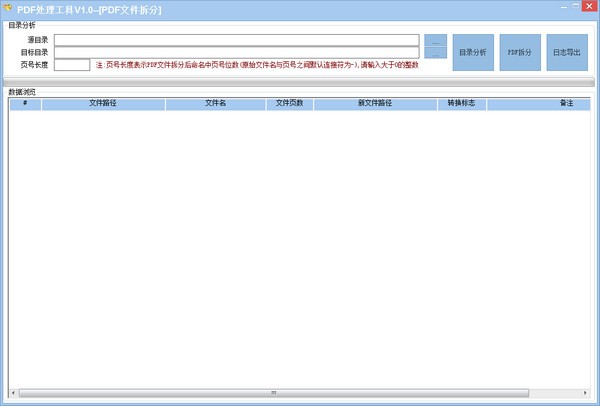600x406 pixels.
Task: Sort by the 文件路径 column header
Action: coord(103,103)
